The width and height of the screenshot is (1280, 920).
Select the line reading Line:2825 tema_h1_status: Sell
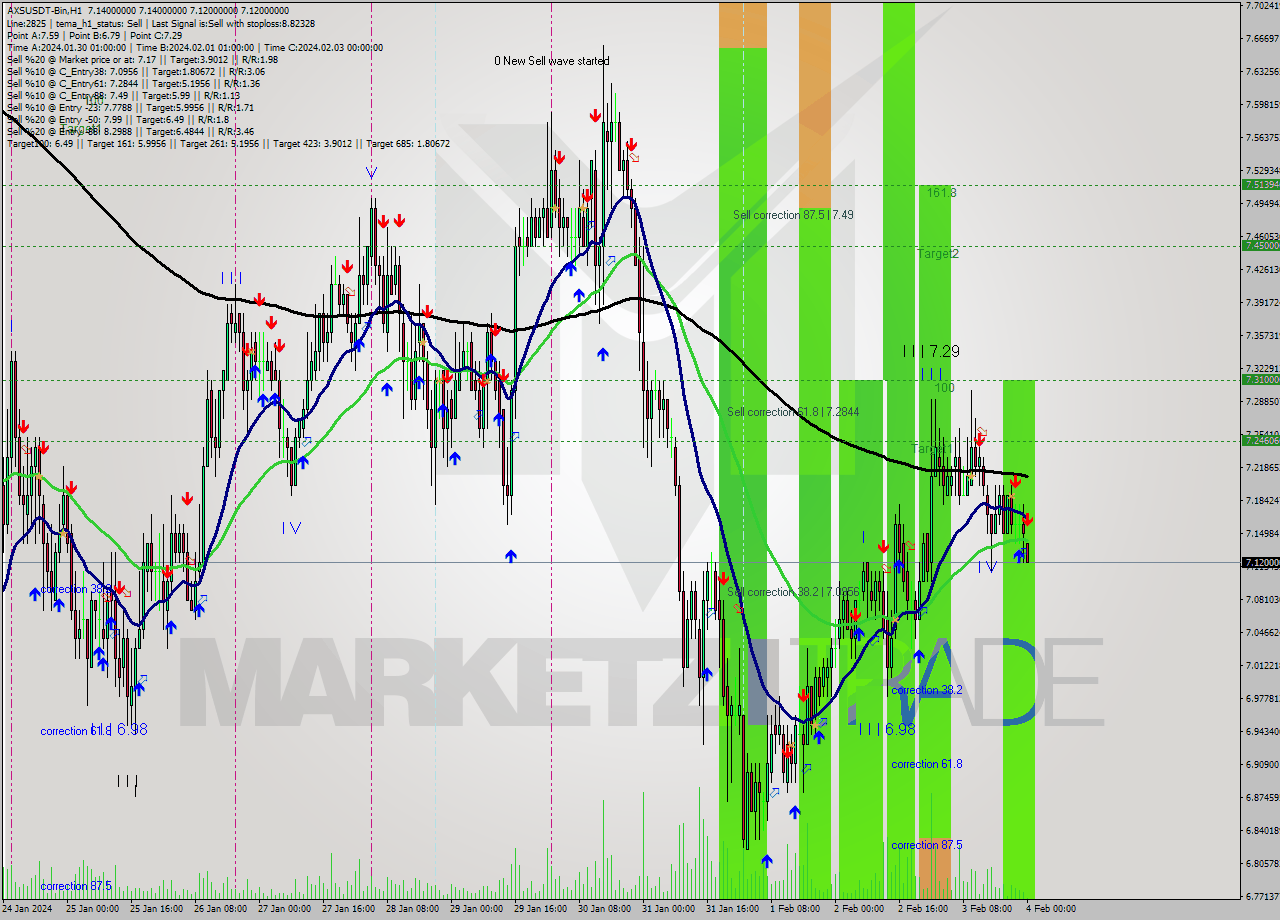click(161, 23)
